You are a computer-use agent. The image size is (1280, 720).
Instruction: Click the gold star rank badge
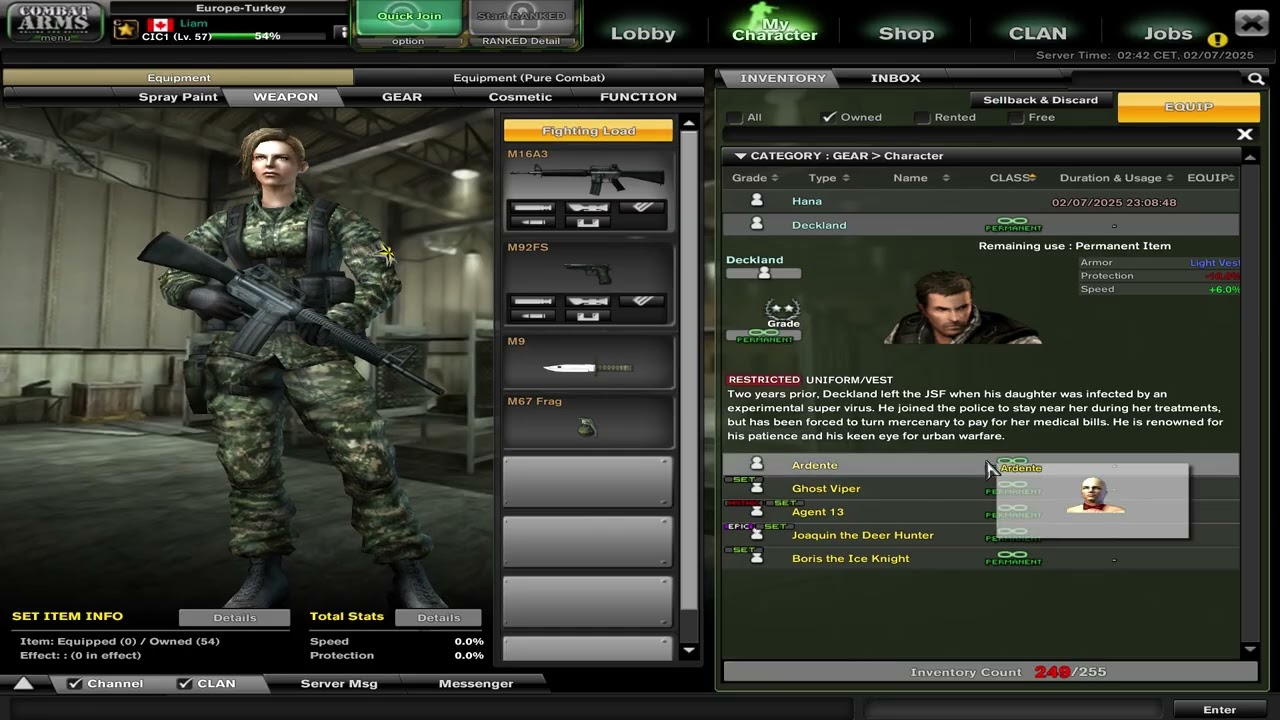(125, 30)
